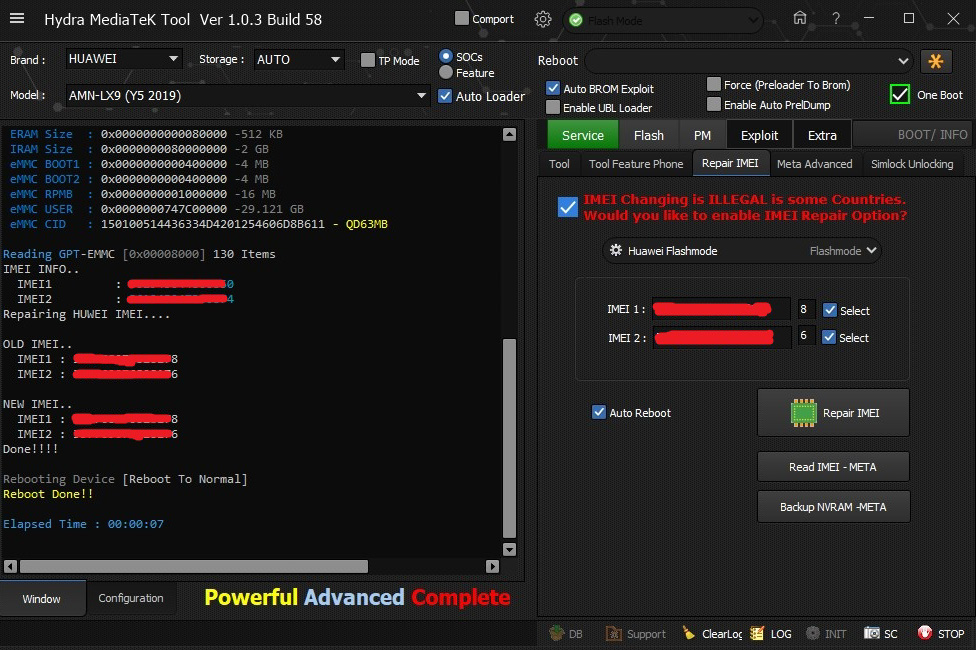Open help with the question mark icon

click(835, 19)
